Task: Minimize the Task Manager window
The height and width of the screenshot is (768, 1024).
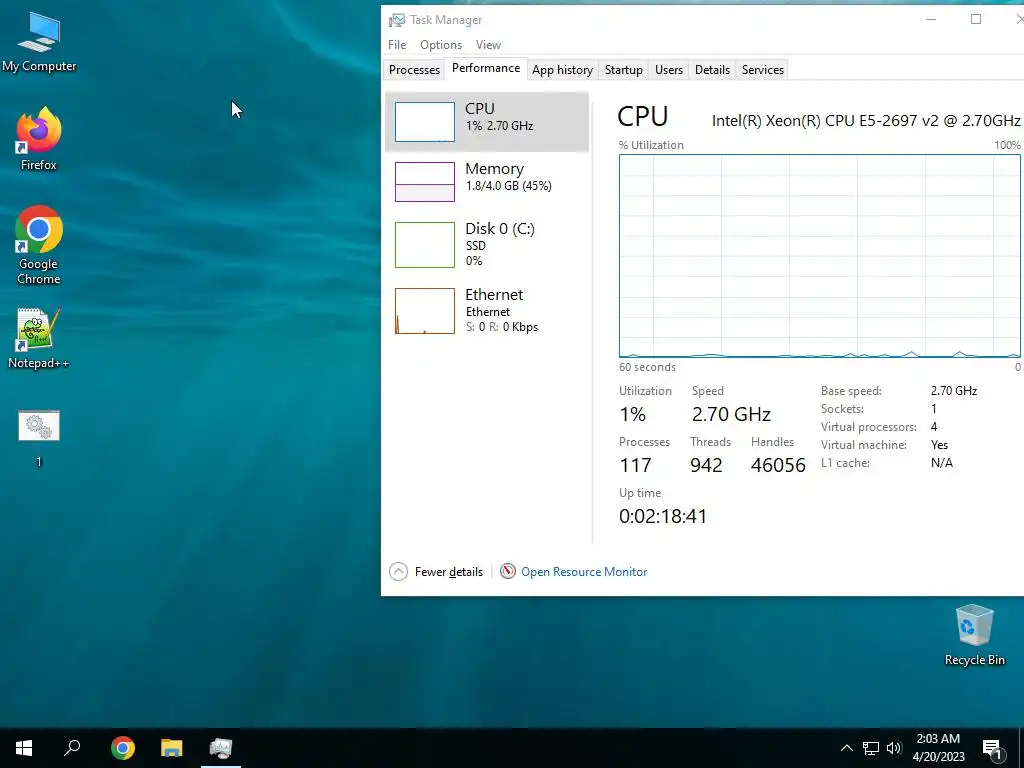Action: 931,20
